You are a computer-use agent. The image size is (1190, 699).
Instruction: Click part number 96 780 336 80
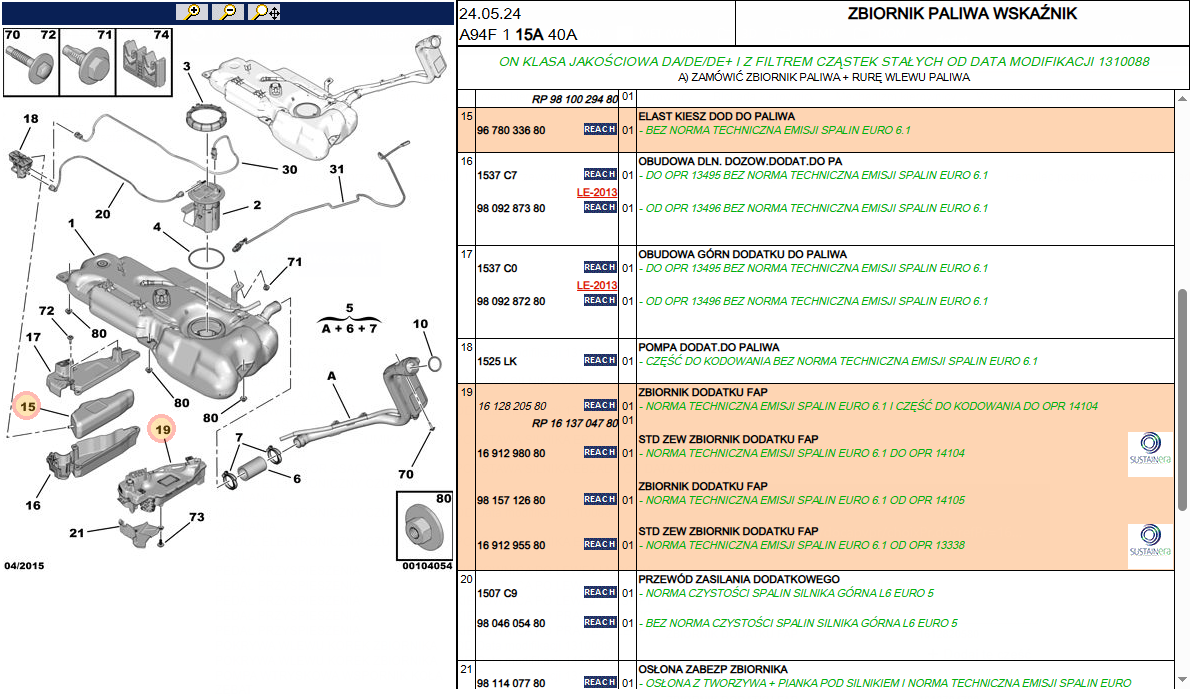511,131
